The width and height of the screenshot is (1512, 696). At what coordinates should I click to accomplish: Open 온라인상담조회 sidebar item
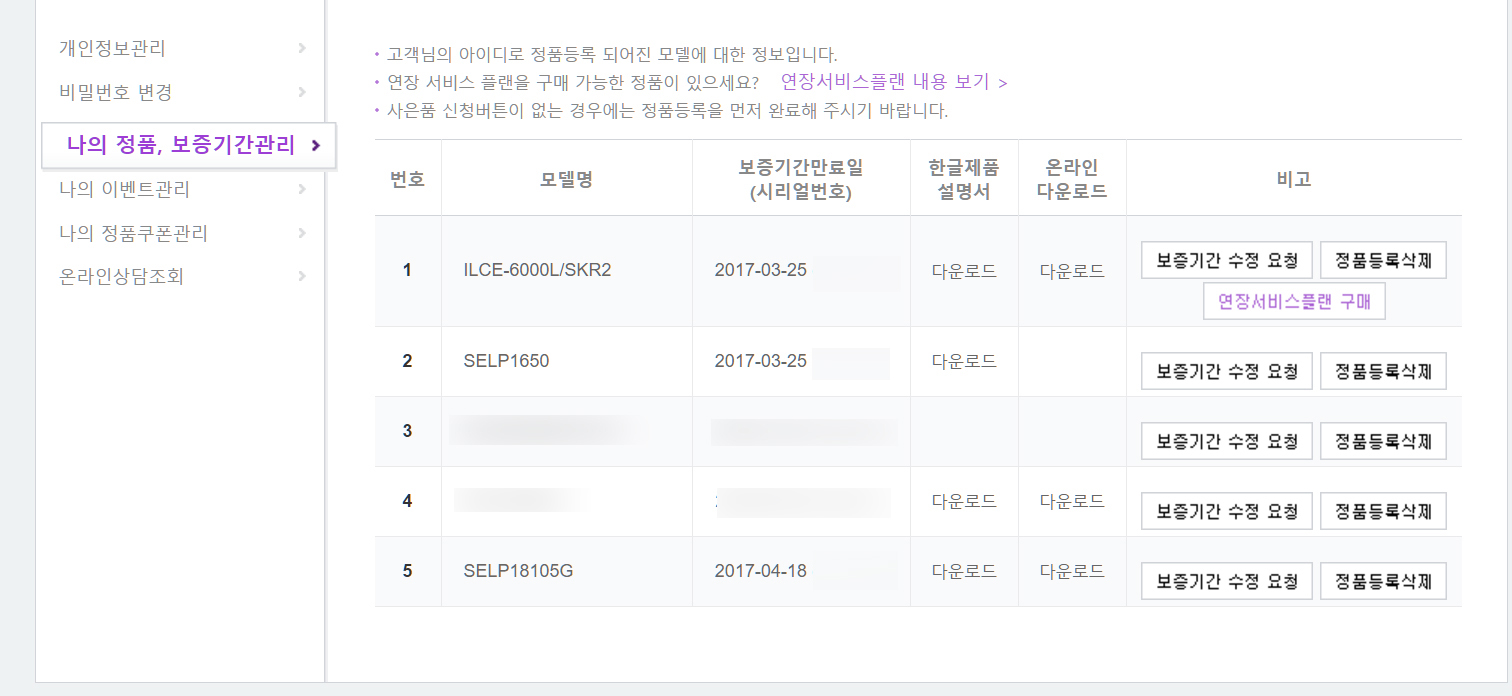122,277
